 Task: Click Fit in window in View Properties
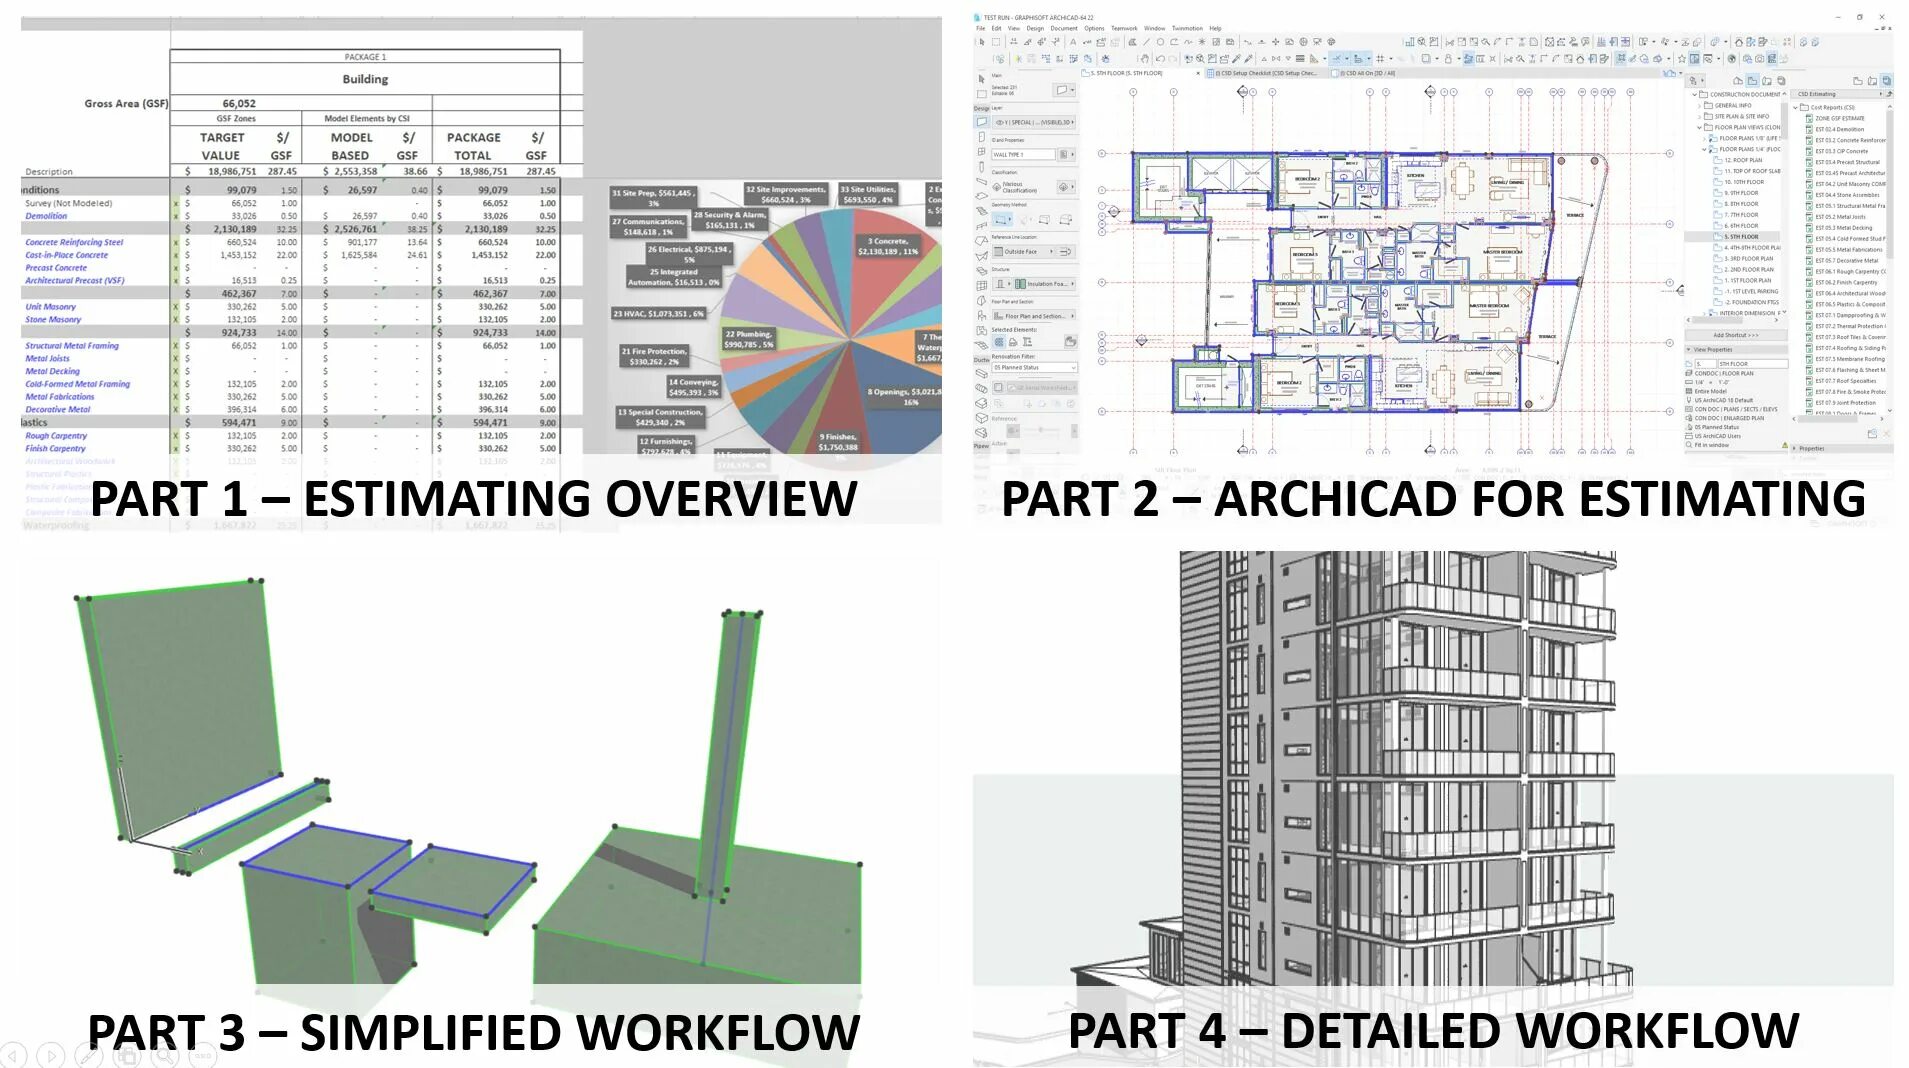tap(1712, 445)
